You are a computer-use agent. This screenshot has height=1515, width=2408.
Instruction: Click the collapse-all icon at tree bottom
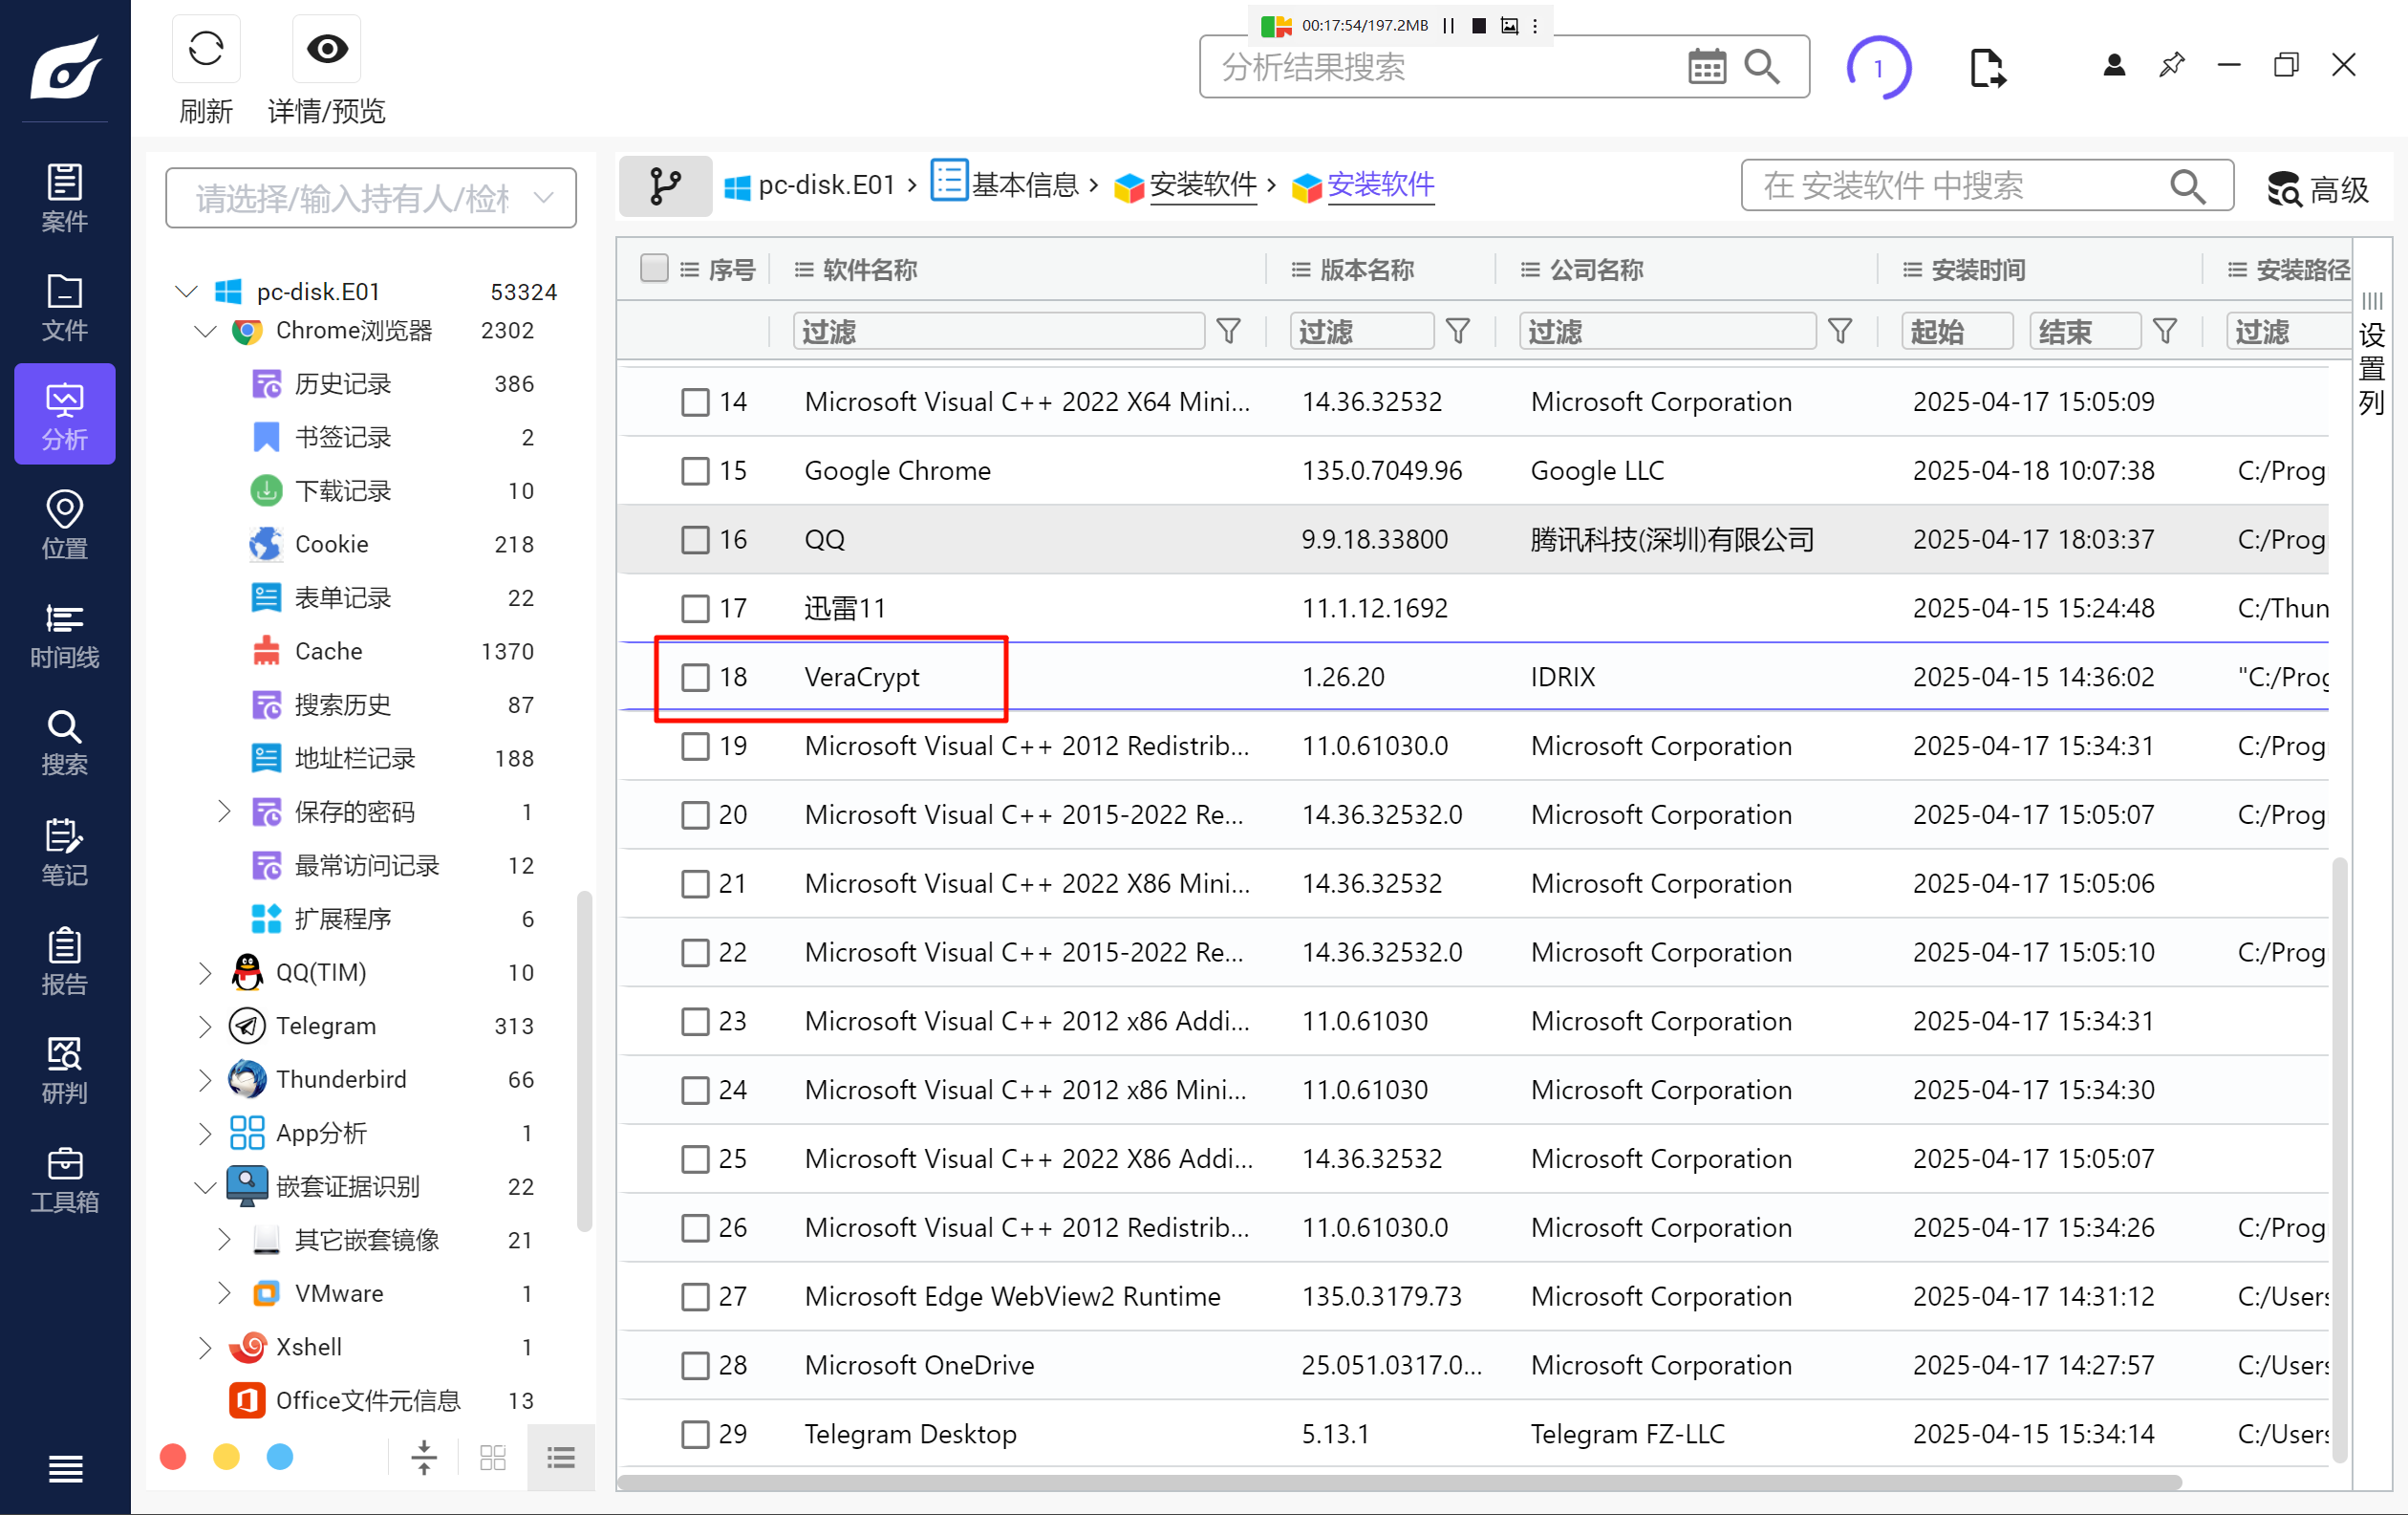[x=424, y=1457]
